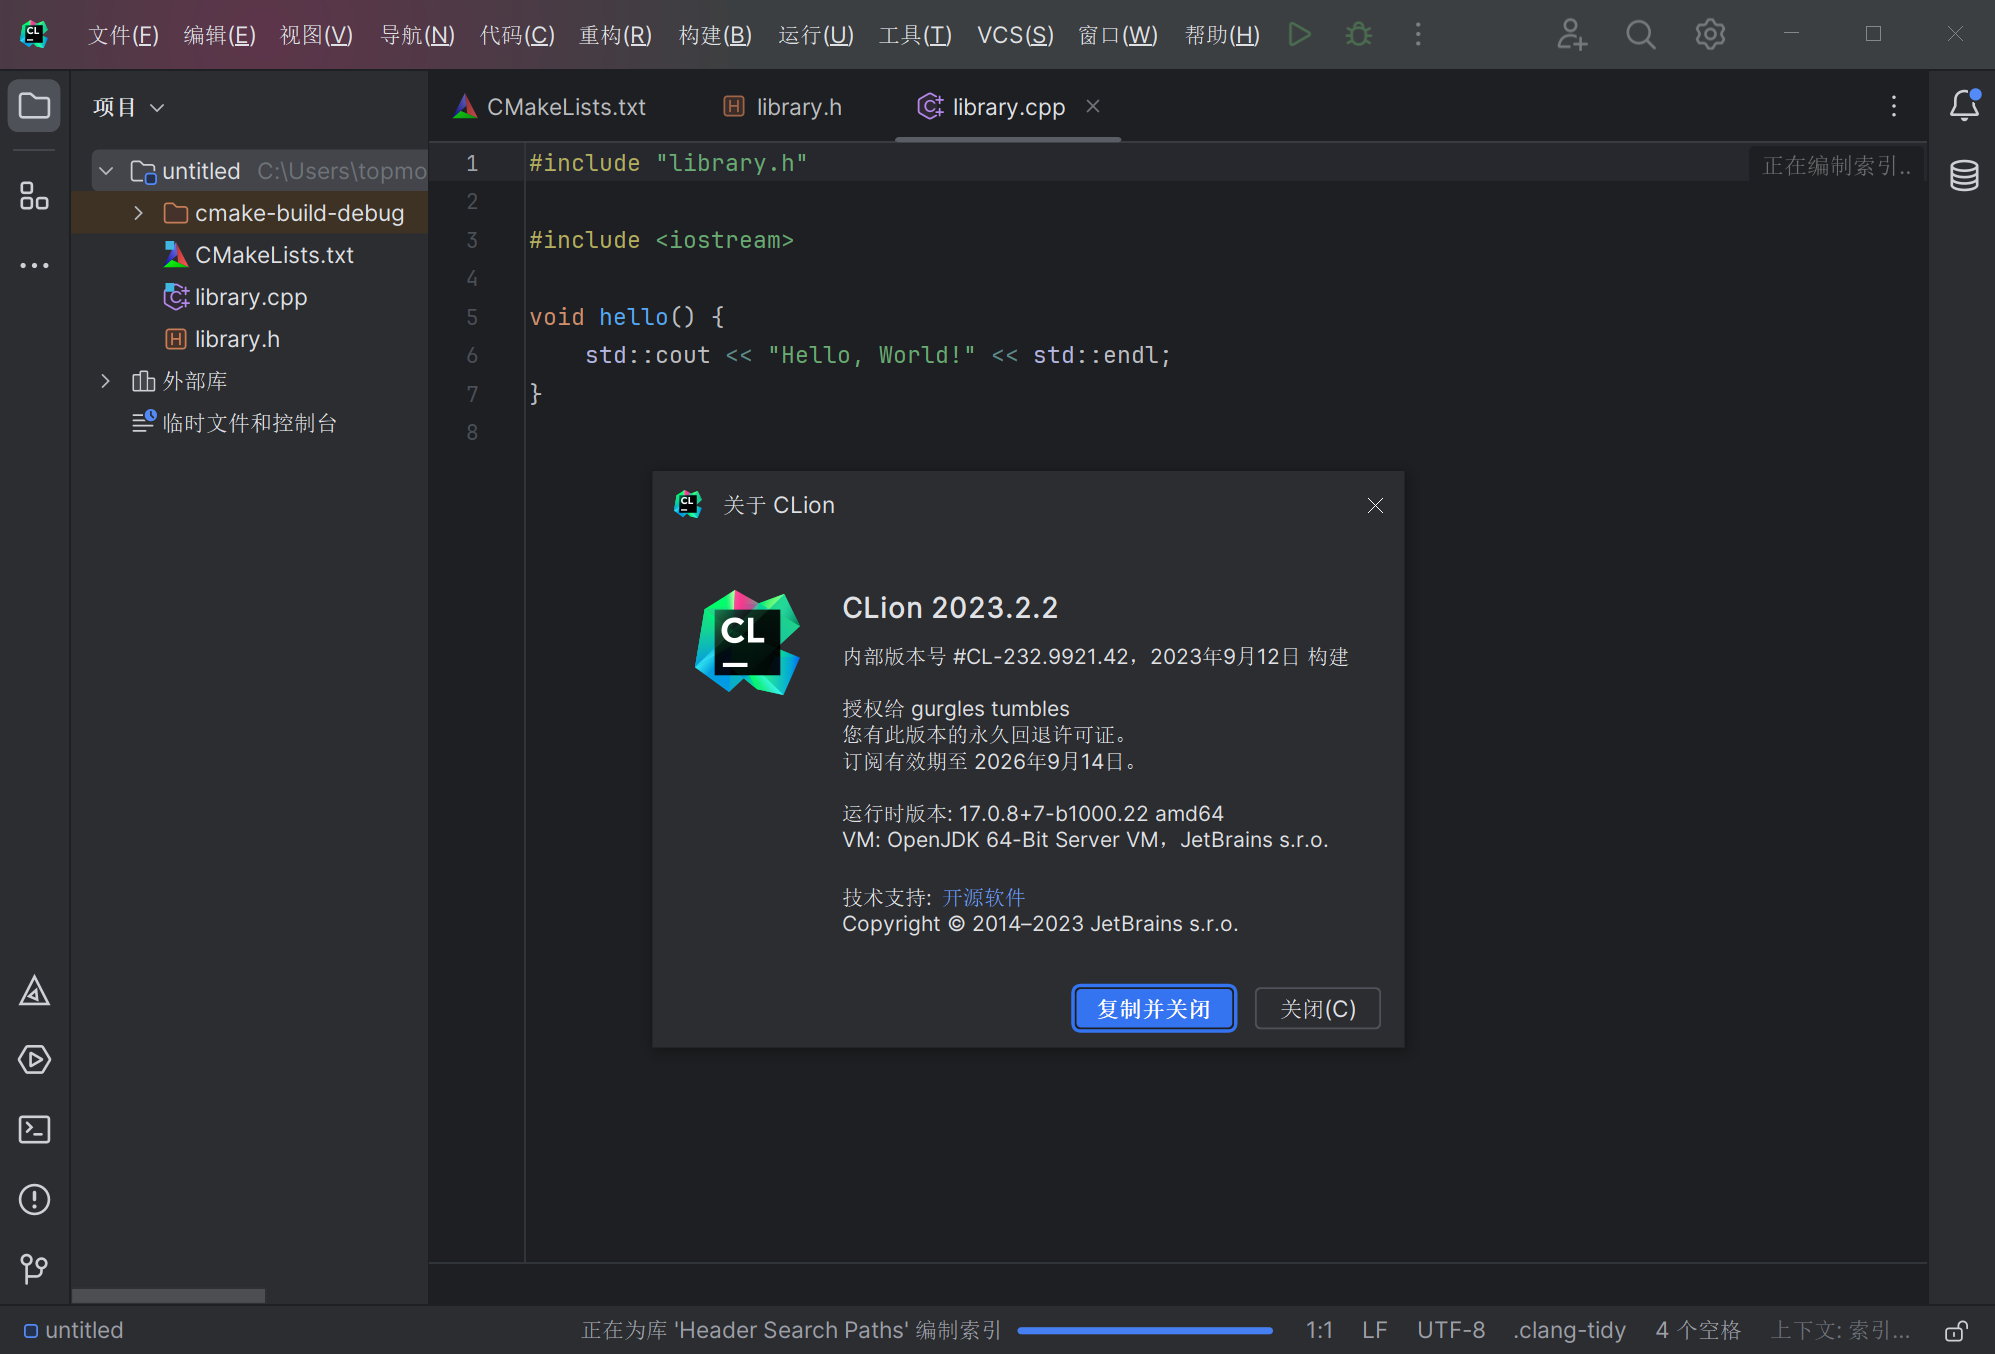
Task: Click the 正在编制索引 notice in editor
Action: (x=1836, y=166)
